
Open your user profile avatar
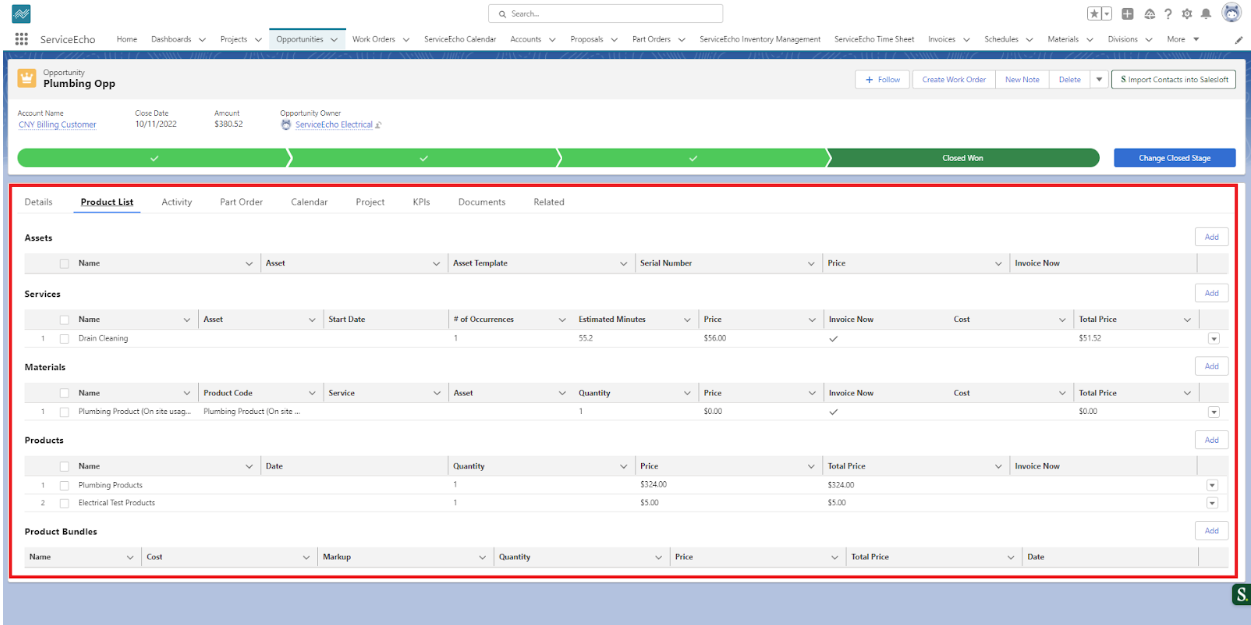tap(1232, 13)
